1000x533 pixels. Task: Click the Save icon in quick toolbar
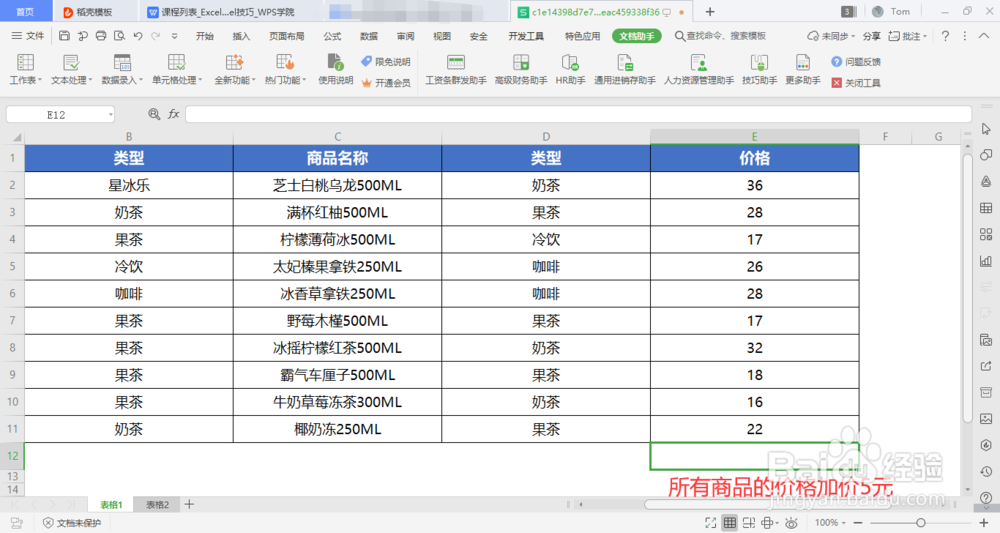[x=64, y=36]
